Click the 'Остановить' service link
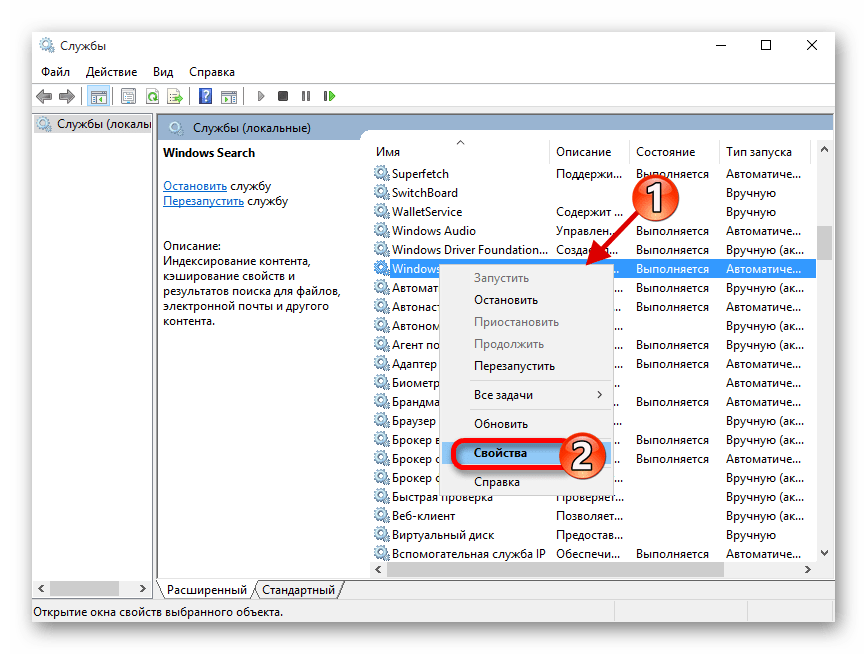The image size is (867, 654). pos(195,186)
